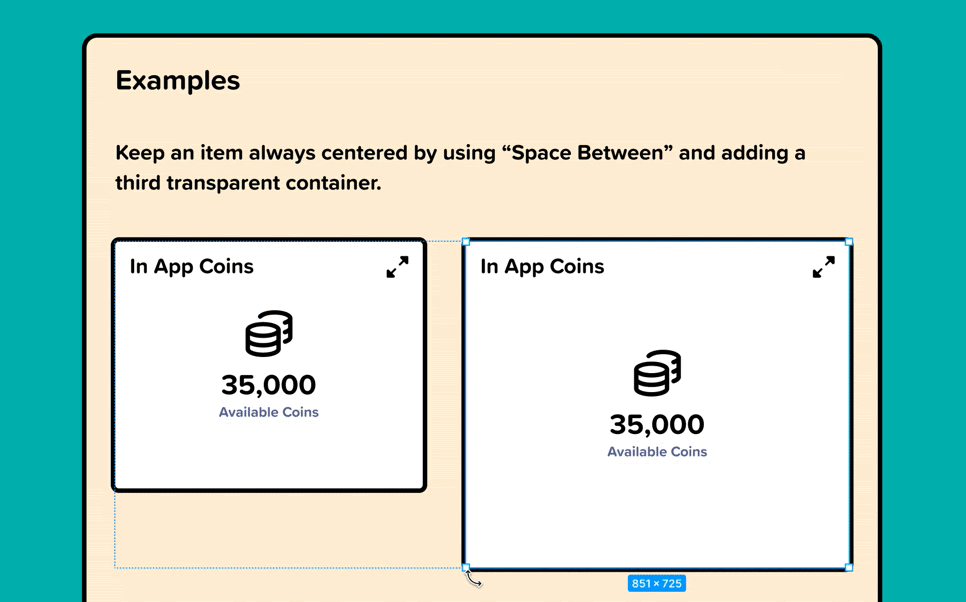Click the expand arrows icon in the left card
Image resolution: width=966 pixels, height=602 pixels.
click(397, 267)
